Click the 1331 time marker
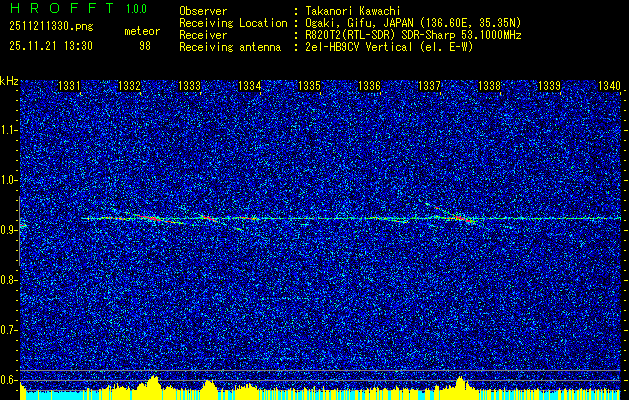The height and width of the screenshot is (400, 629). pos(69,86)
